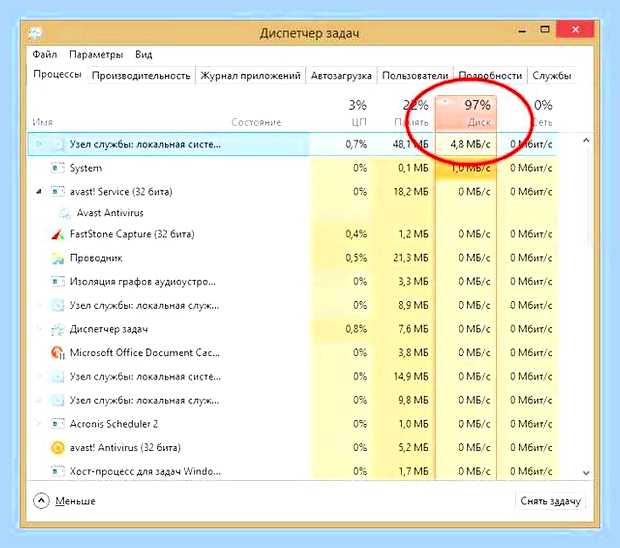Image resolution: width=620 pixels, height=548 pixels.
Task: Click the Acronis Scheduler 2 icon
Action: 58,424
